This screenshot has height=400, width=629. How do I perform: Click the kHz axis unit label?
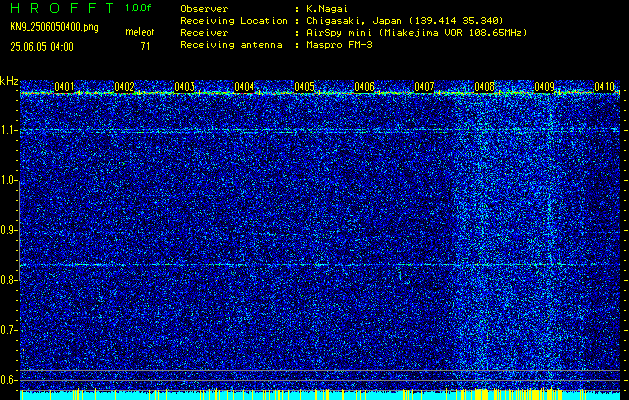pos(9,81)
